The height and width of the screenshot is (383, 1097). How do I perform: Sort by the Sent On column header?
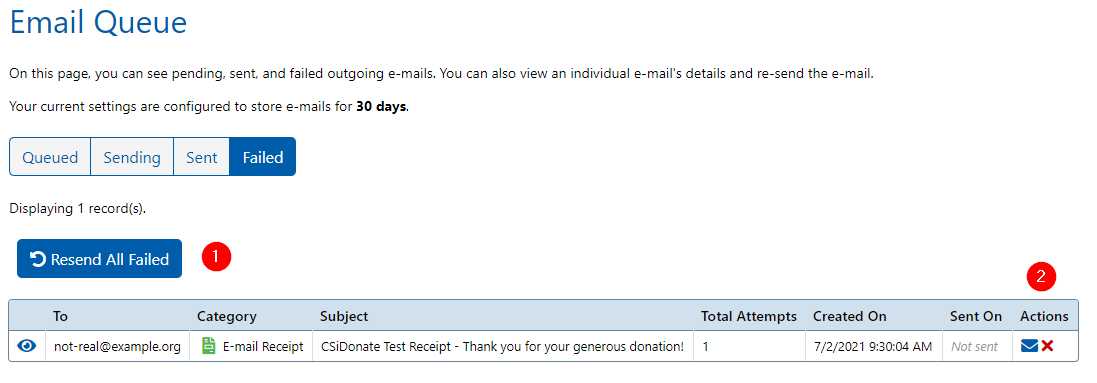[x=976, y=316]
